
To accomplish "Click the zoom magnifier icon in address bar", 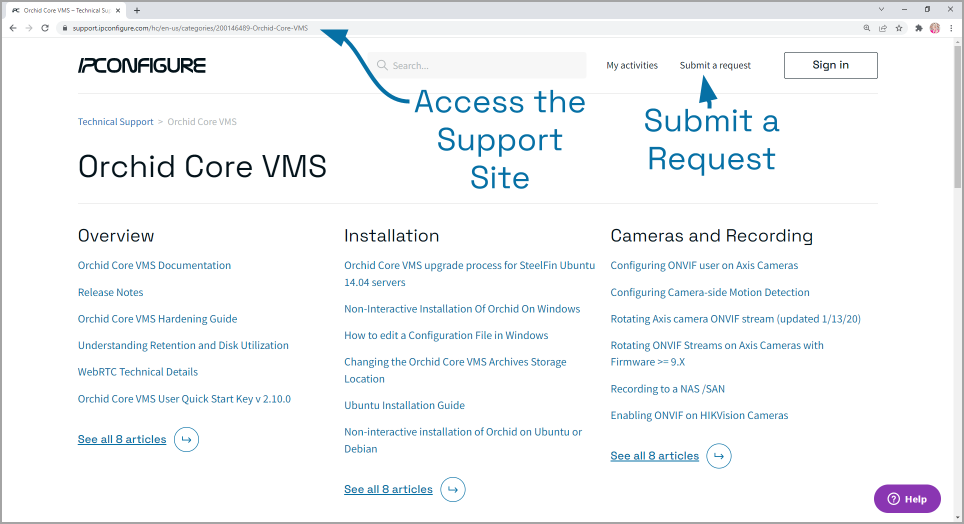I will (867, 28).
